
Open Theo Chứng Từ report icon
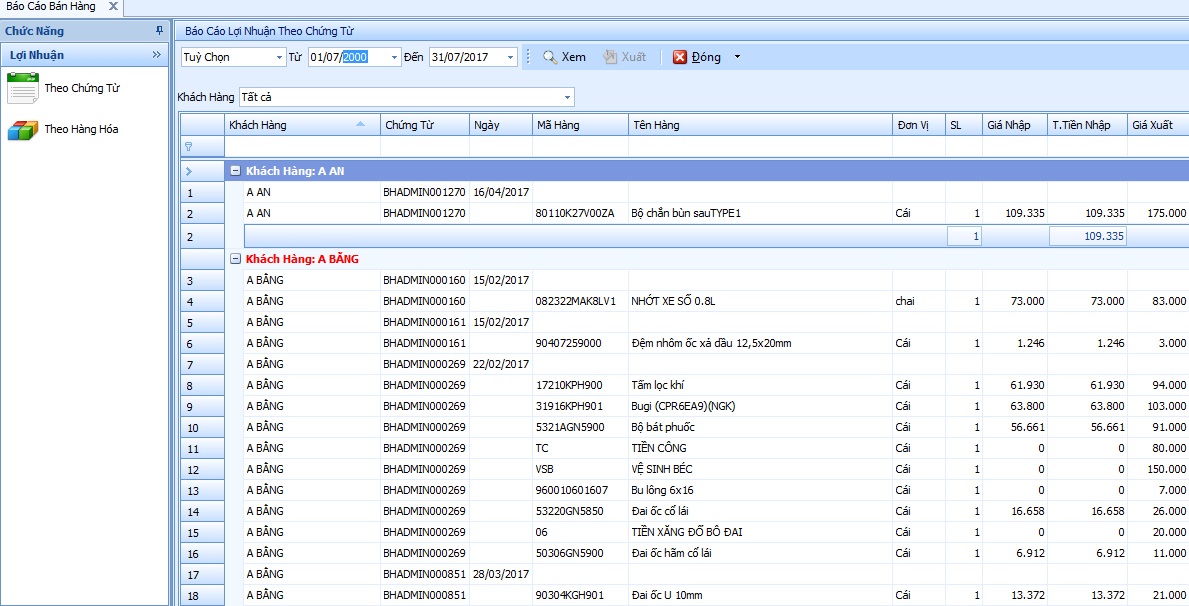[22, 89]
